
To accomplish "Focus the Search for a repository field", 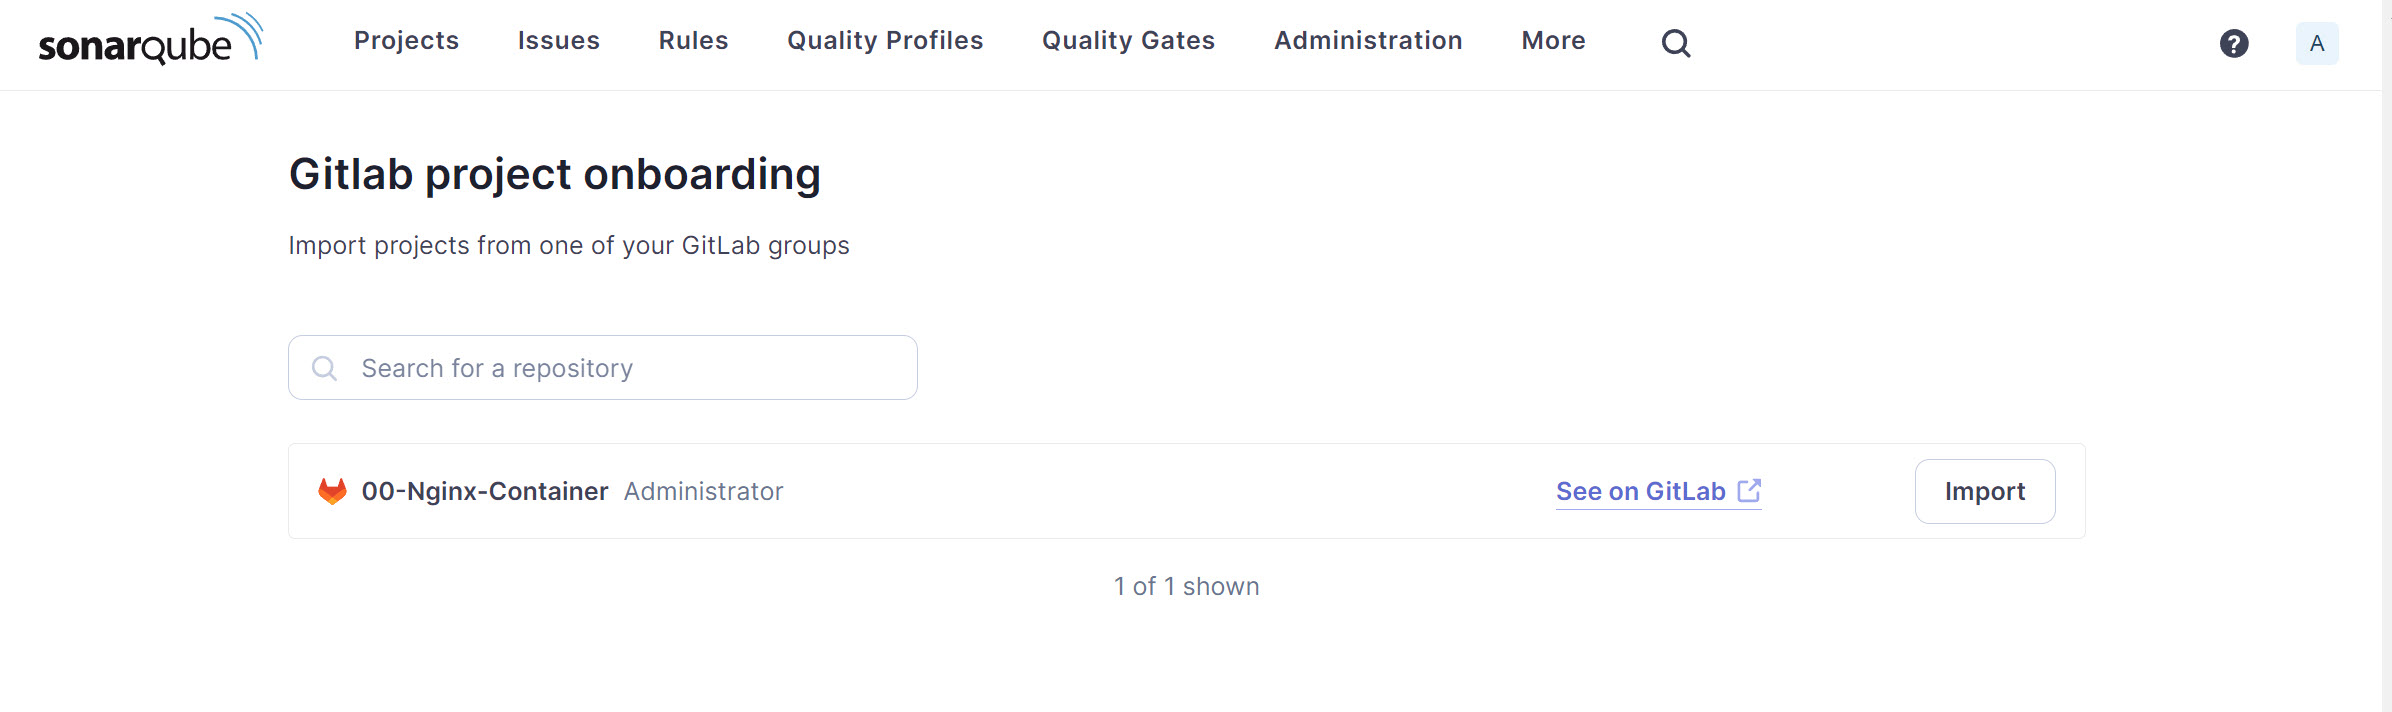I will [620, 368].
